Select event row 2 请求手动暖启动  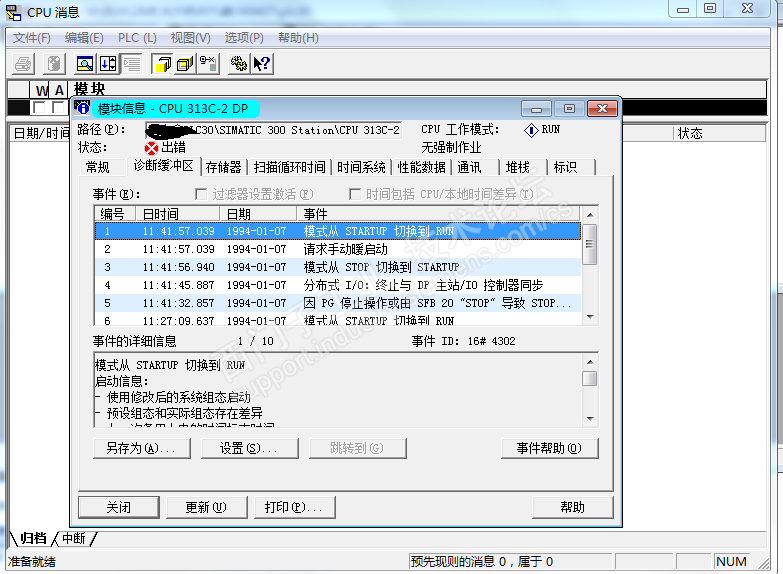[x=338, y=249]
